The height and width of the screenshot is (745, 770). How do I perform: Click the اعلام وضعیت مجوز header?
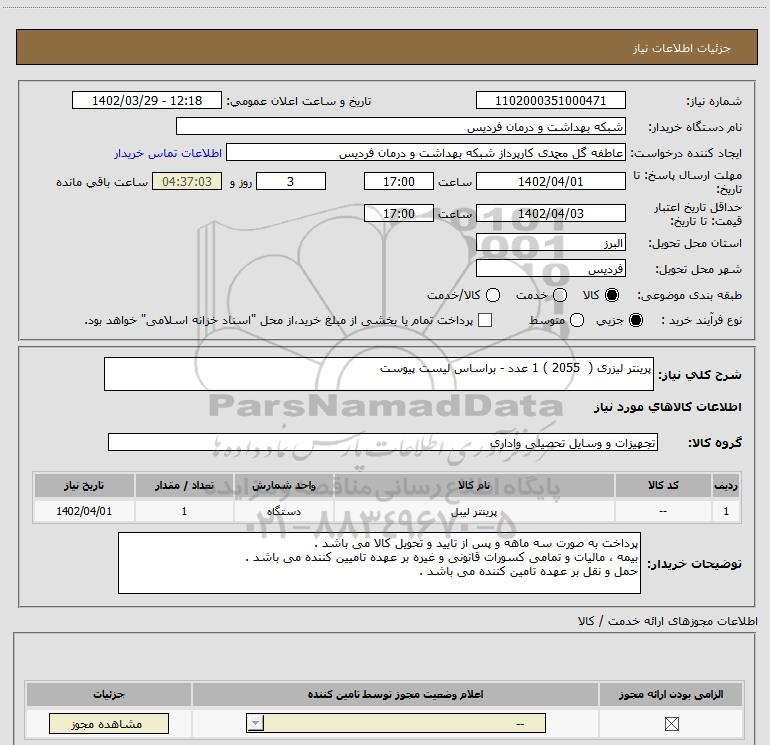[x=395, y=694]
